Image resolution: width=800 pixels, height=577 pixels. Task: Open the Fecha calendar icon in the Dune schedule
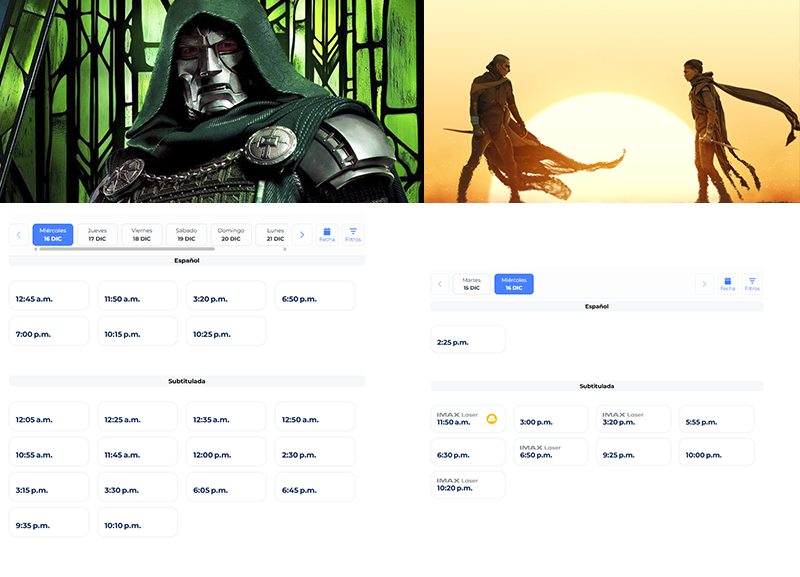coord(728,284)
